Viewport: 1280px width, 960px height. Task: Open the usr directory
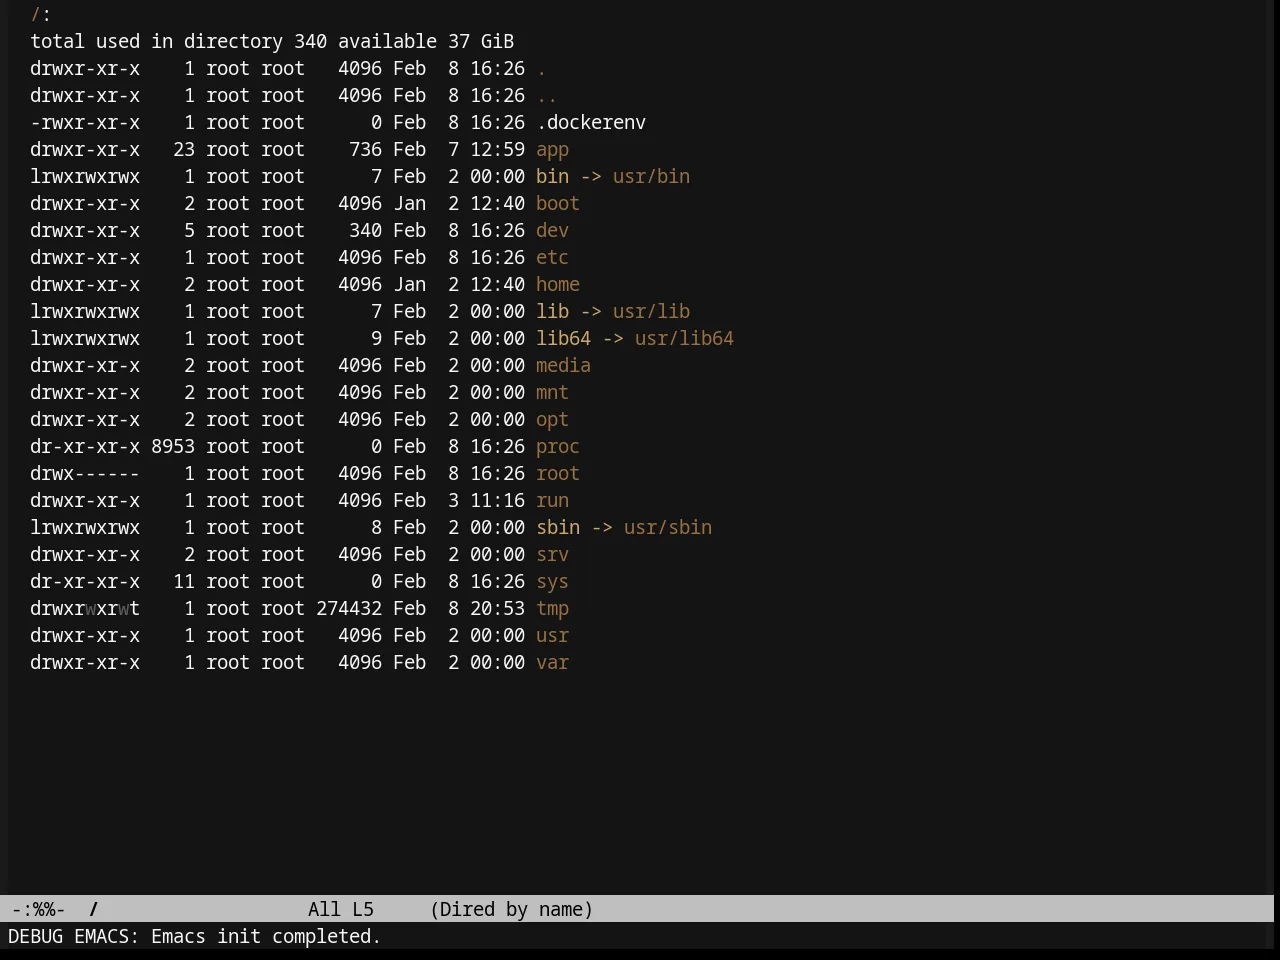pyautogui.click(x=552, y=635)
